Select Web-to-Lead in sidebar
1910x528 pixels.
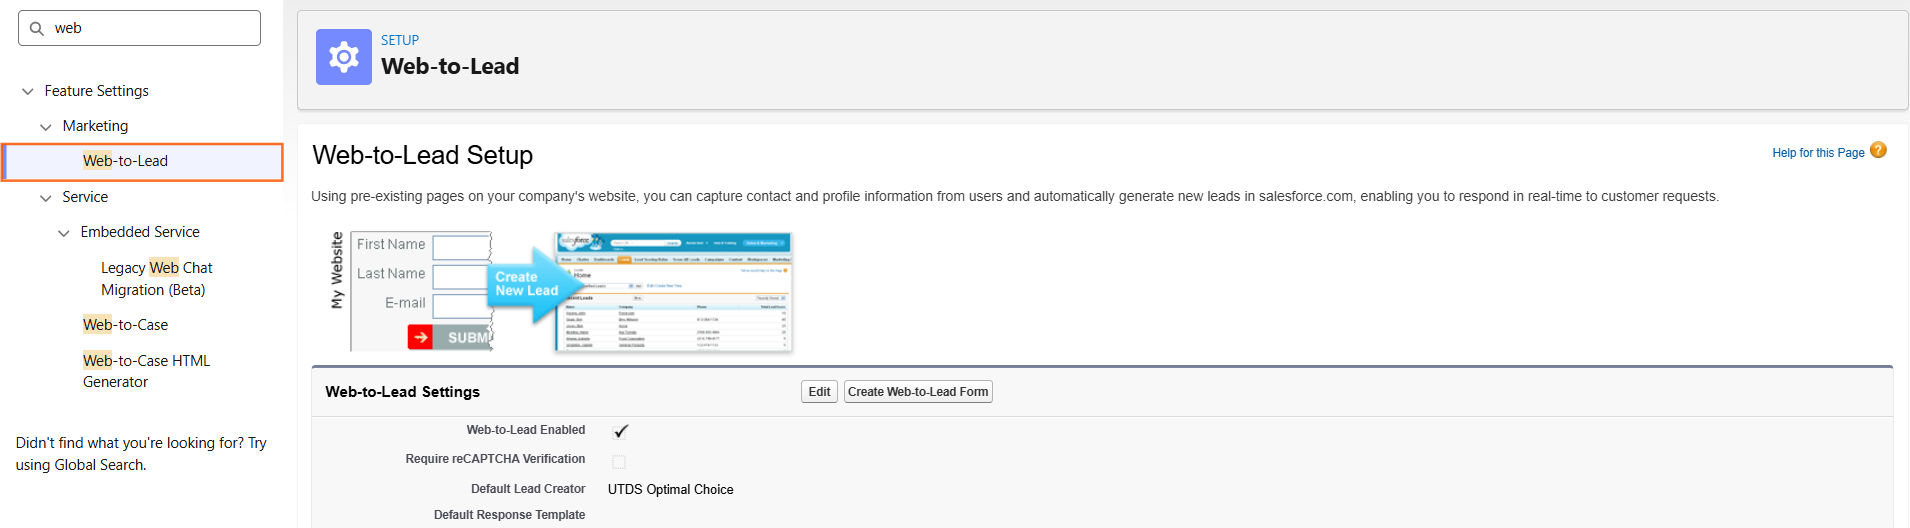(142, 161)
